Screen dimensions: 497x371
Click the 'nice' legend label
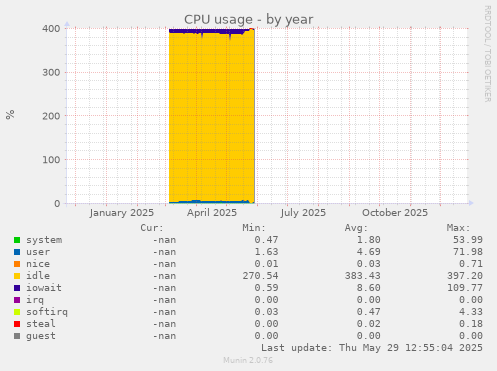(x=38, y=264)
